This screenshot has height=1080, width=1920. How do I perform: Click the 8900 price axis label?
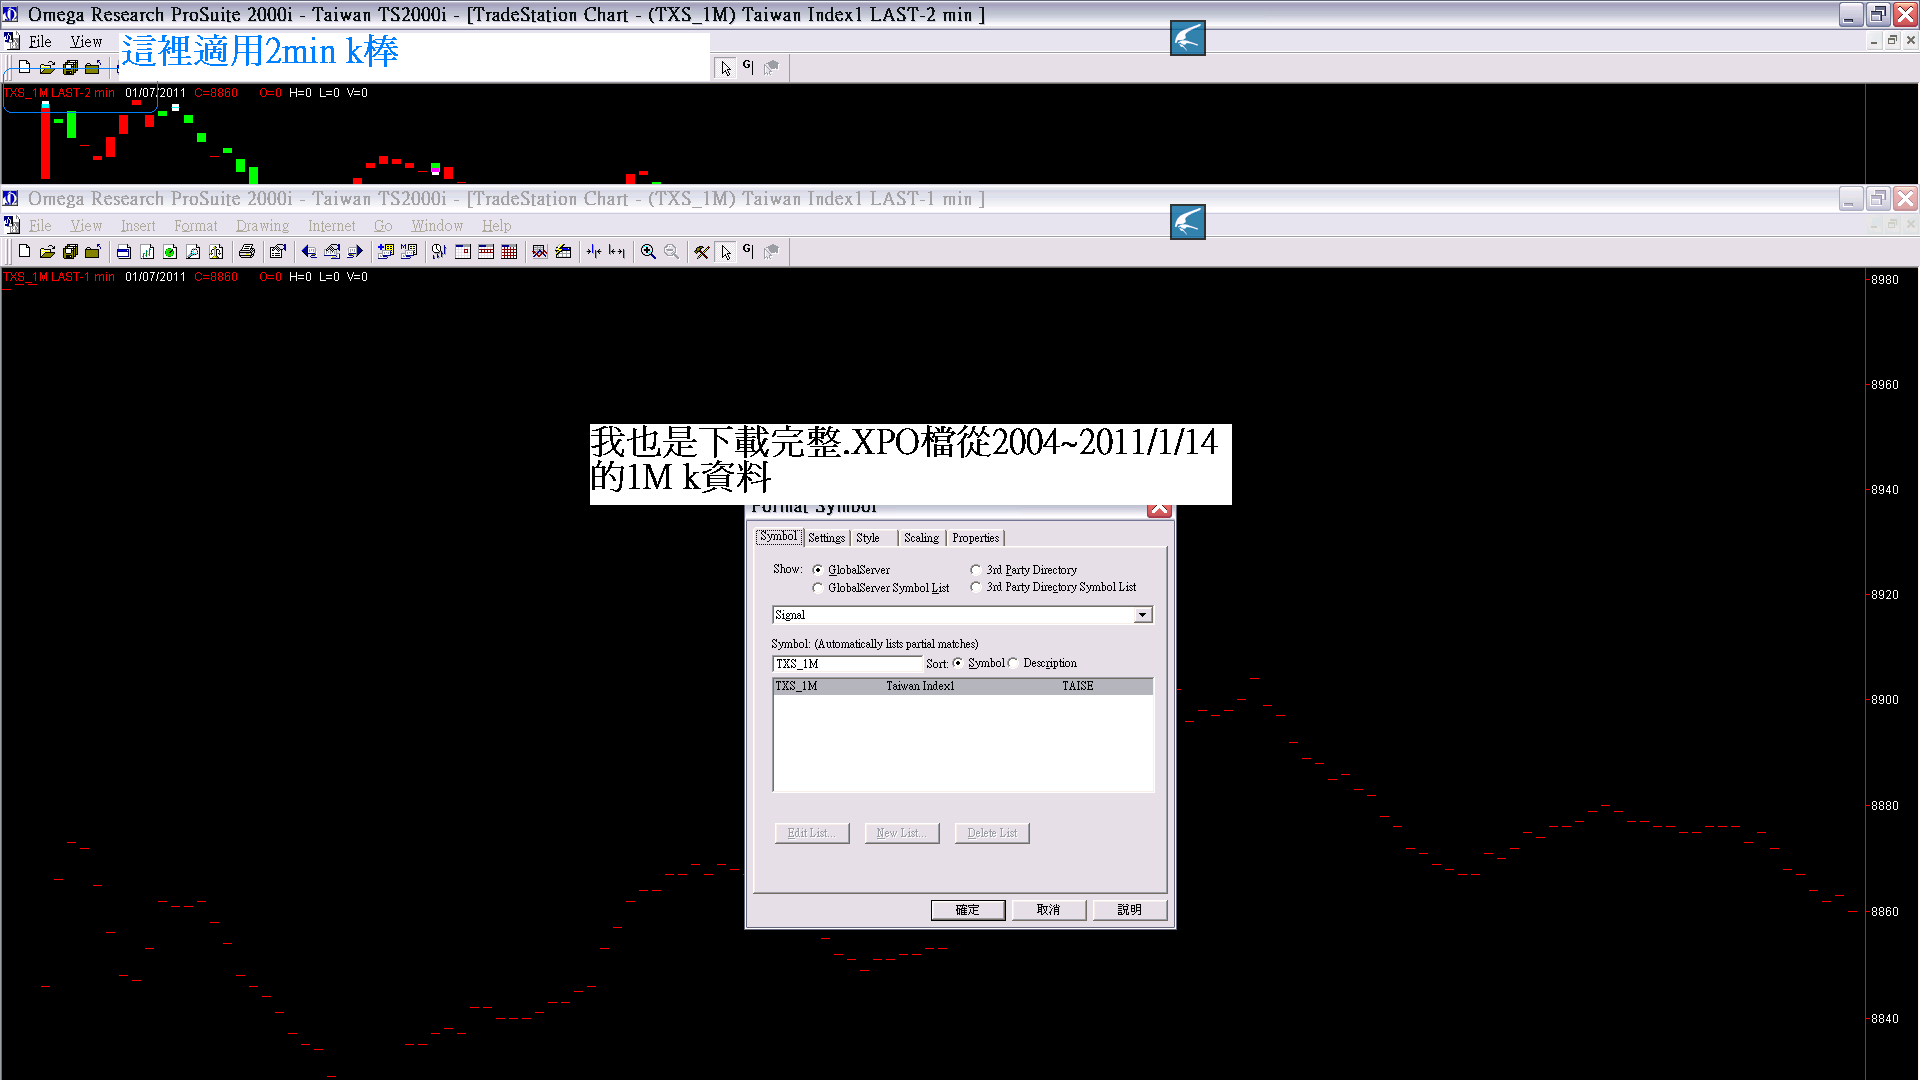pyautogui.click(x=1884, y=700)
